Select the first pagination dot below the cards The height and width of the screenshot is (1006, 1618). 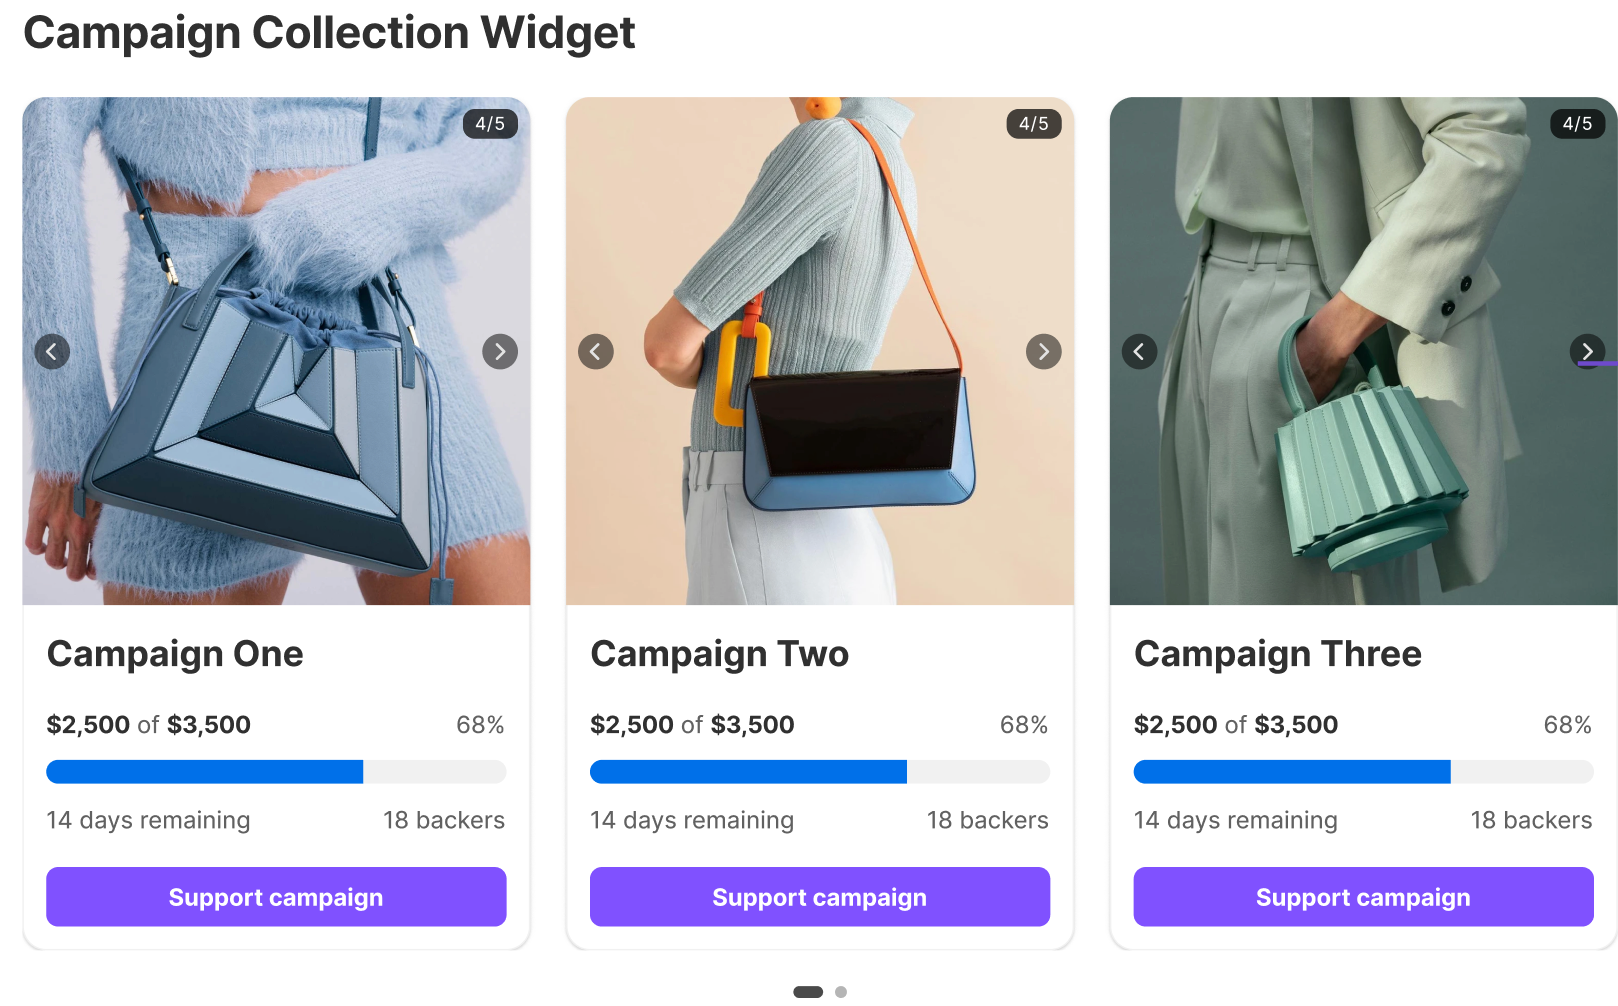coord(806,992)
